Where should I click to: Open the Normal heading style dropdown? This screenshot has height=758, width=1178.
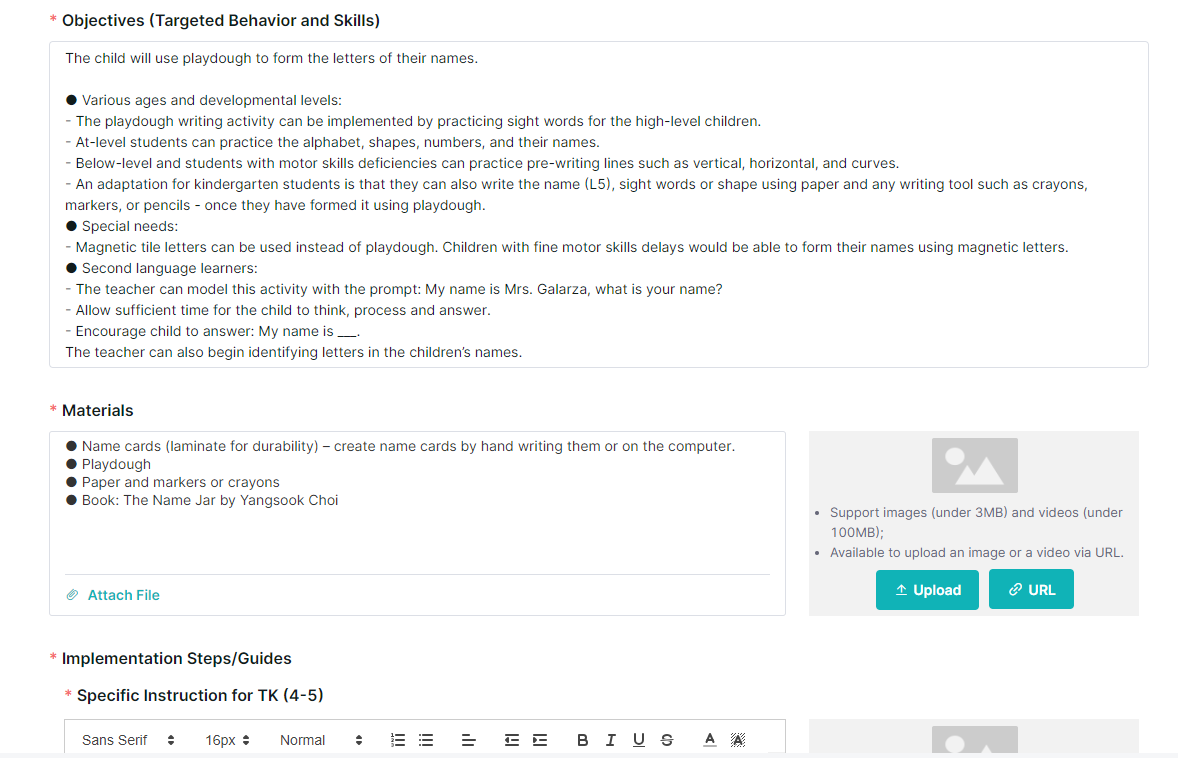tap(321, 740)
